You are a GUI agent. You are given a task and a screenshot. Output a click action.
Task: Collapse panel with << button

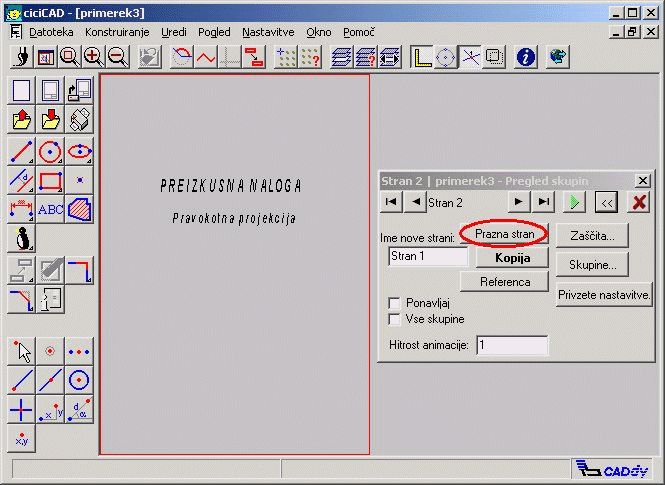pos(606,202)
